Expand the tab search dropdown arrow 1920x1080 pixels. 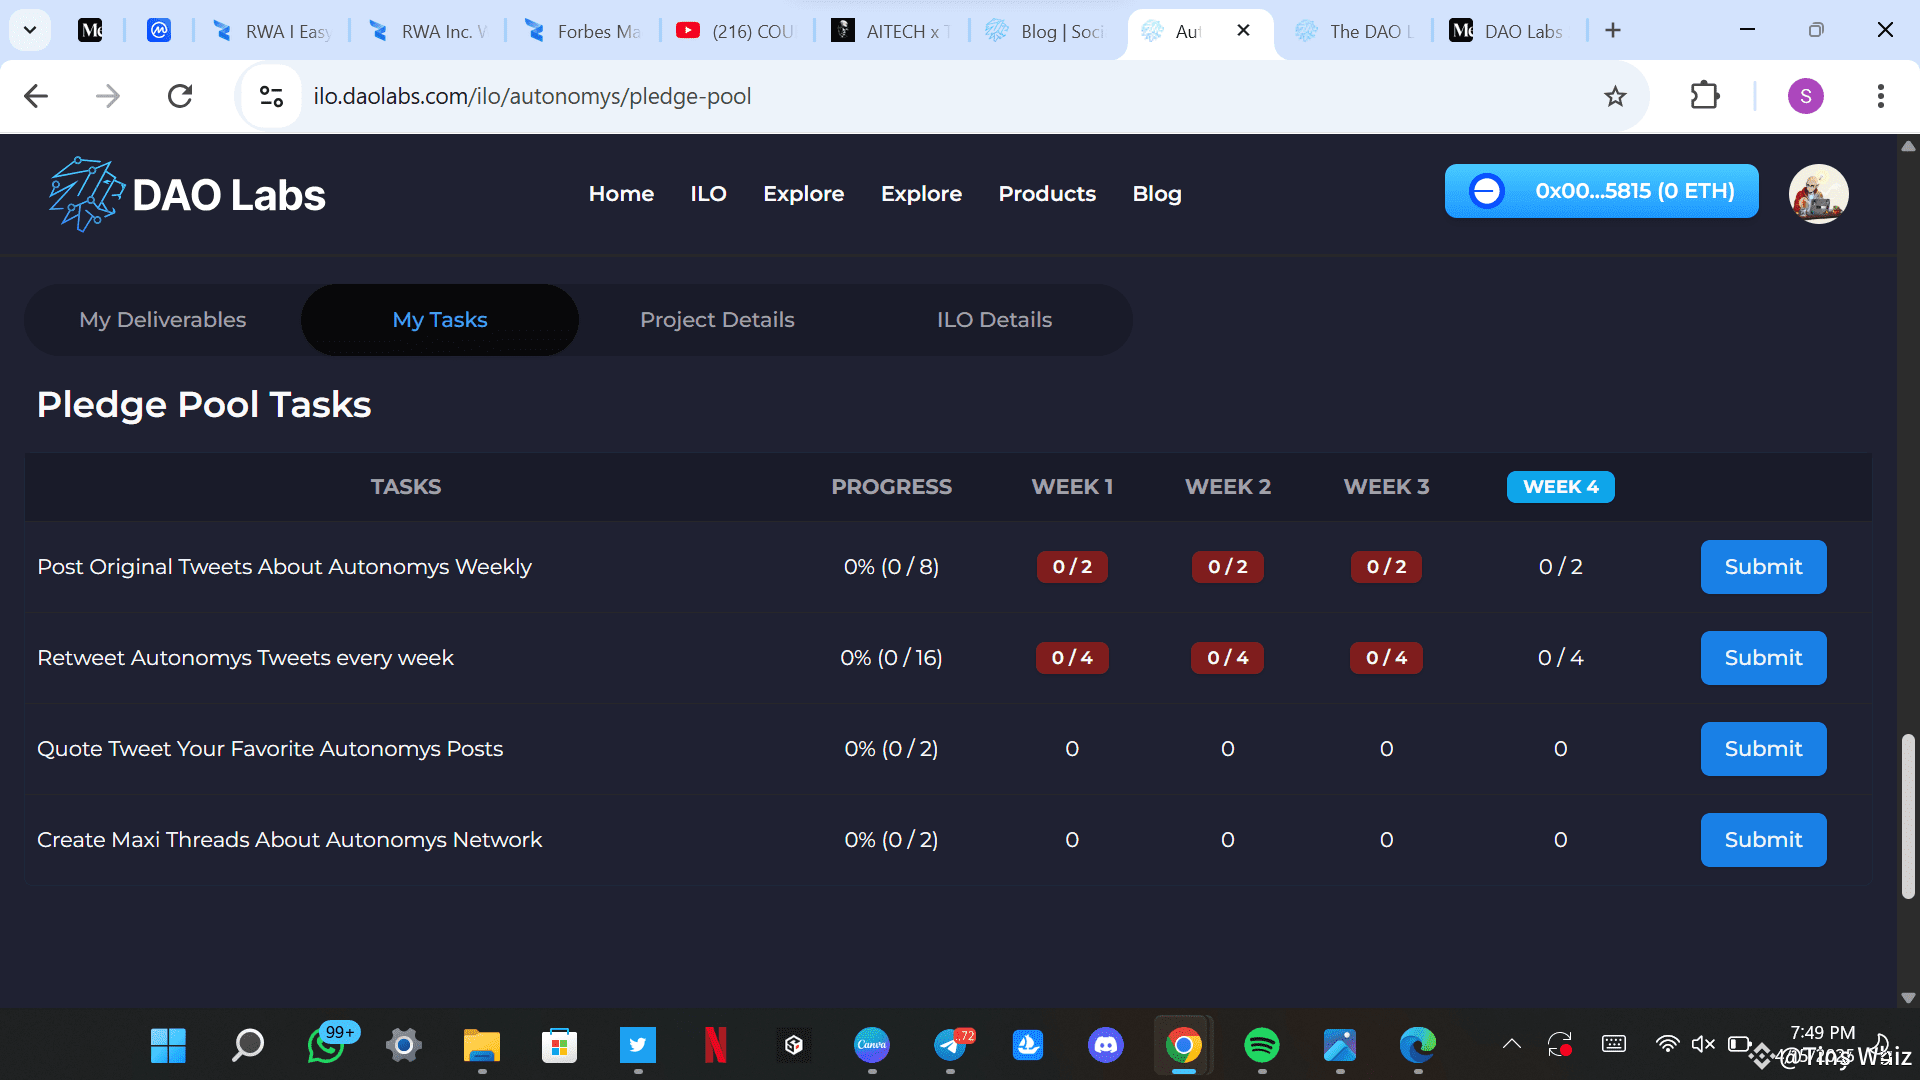point(30,30)
